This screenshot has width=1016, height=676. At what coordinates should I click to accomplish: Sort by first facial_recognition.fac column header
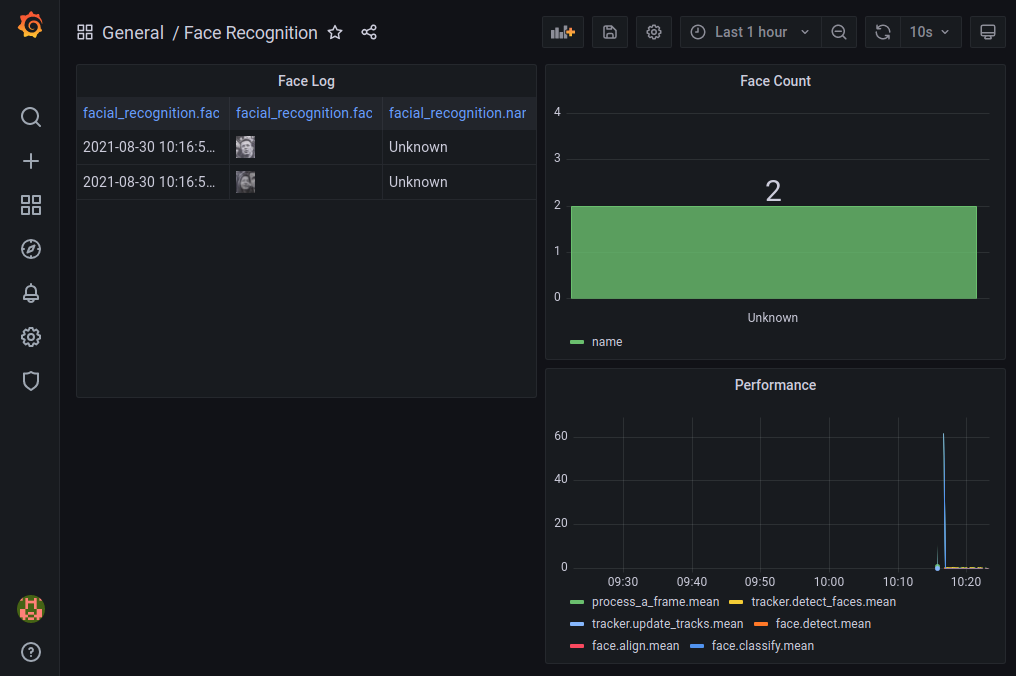pyautogui.click(x=153, y=113)
